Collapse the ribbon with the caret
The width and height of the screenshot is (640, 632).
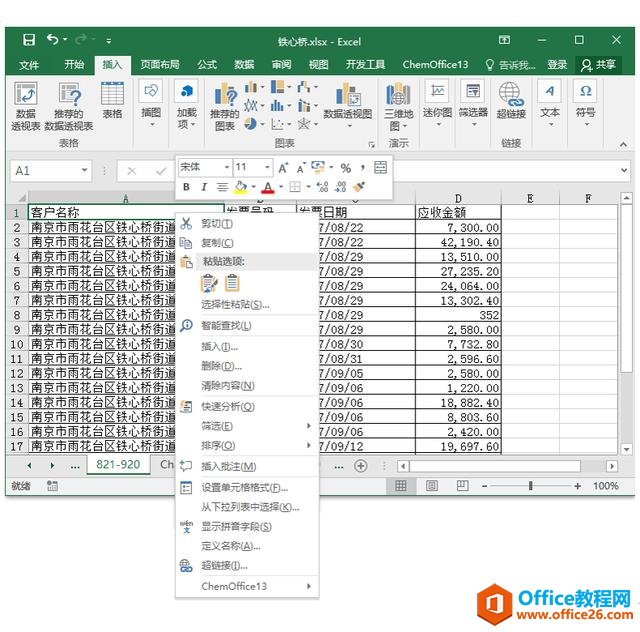[623, 144]
